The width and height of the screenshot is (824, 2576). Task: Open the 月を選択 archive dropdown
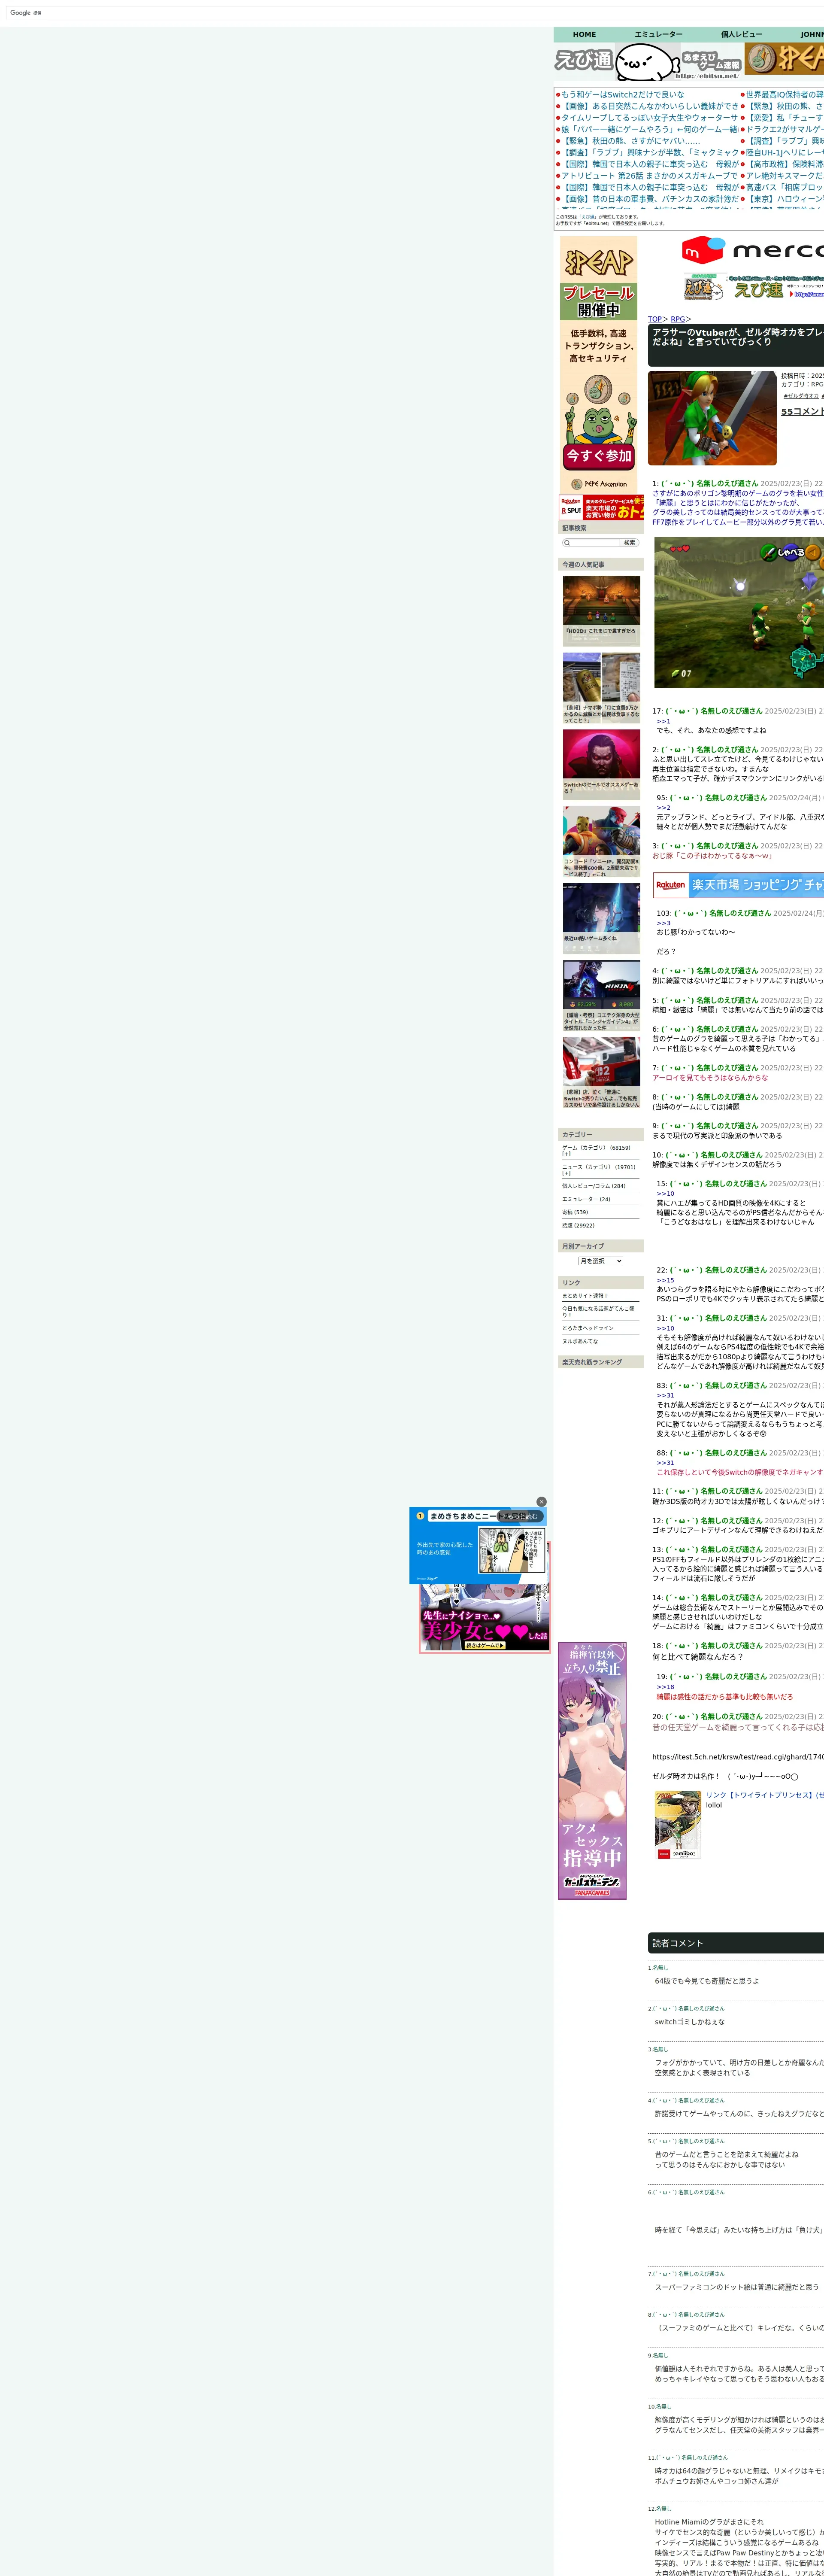[x=600, y=1261]
